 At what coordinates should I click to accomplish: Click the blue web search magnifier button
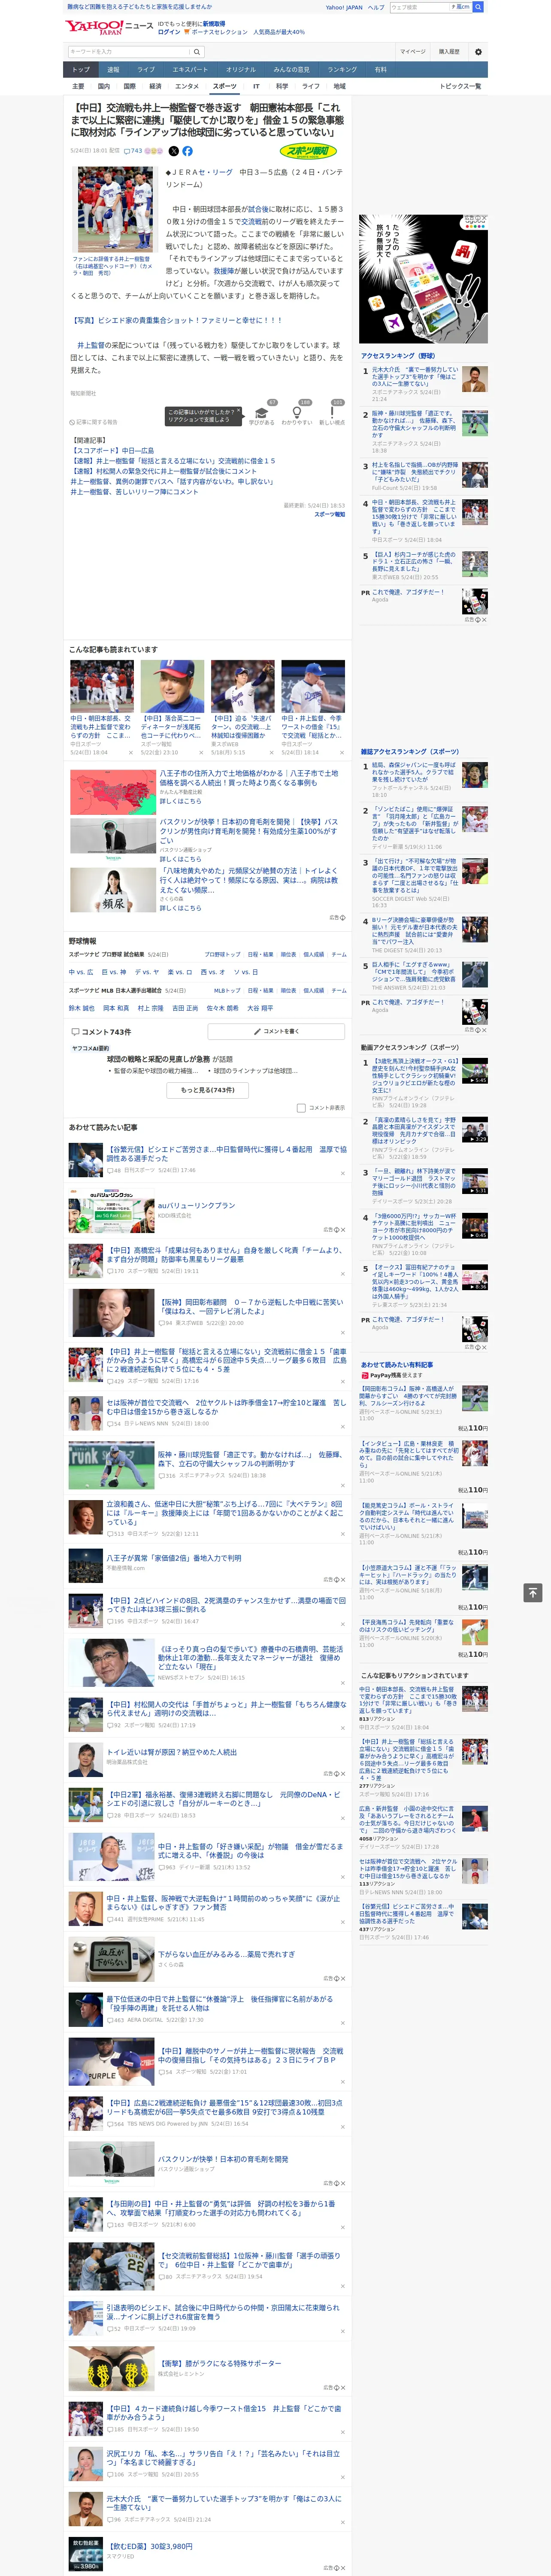tap(478, 7)
